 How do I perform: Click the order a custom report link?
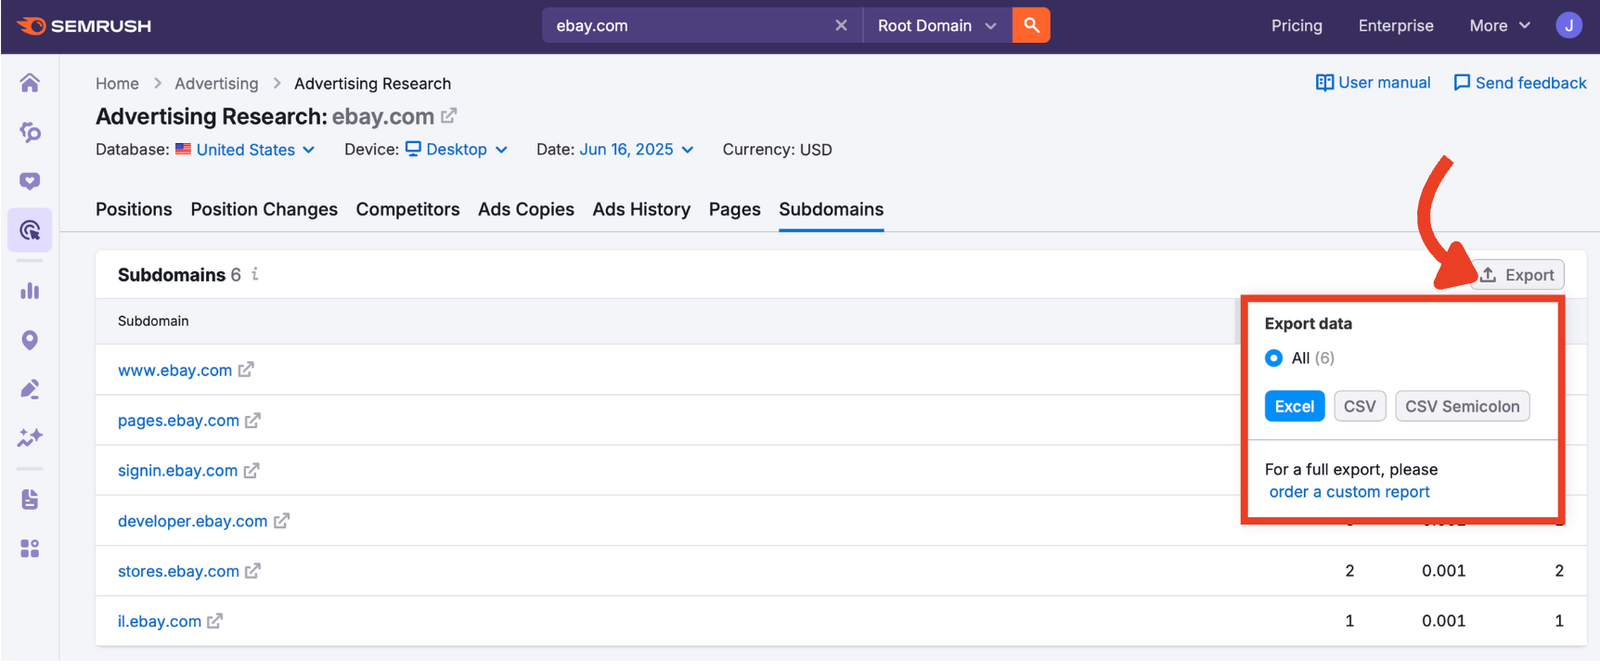(x=1349, y=492)
